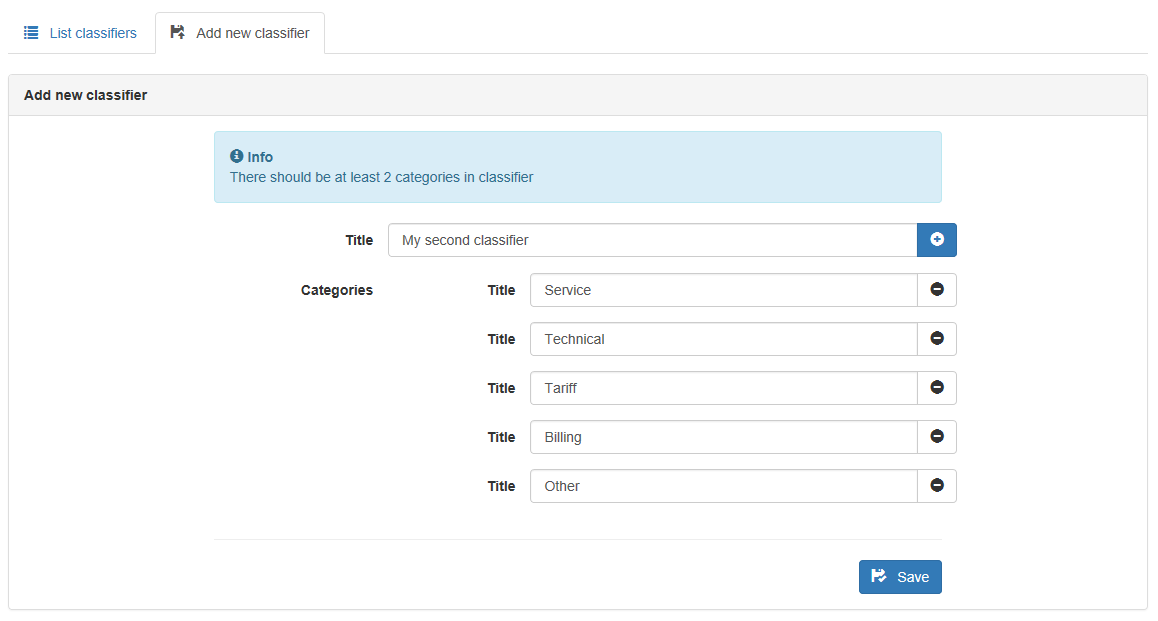This screenshot has height=621, width=1158.
Task: Click the Title label beside the Technical field
Action: pyautogui.click(x=501, y=339)
